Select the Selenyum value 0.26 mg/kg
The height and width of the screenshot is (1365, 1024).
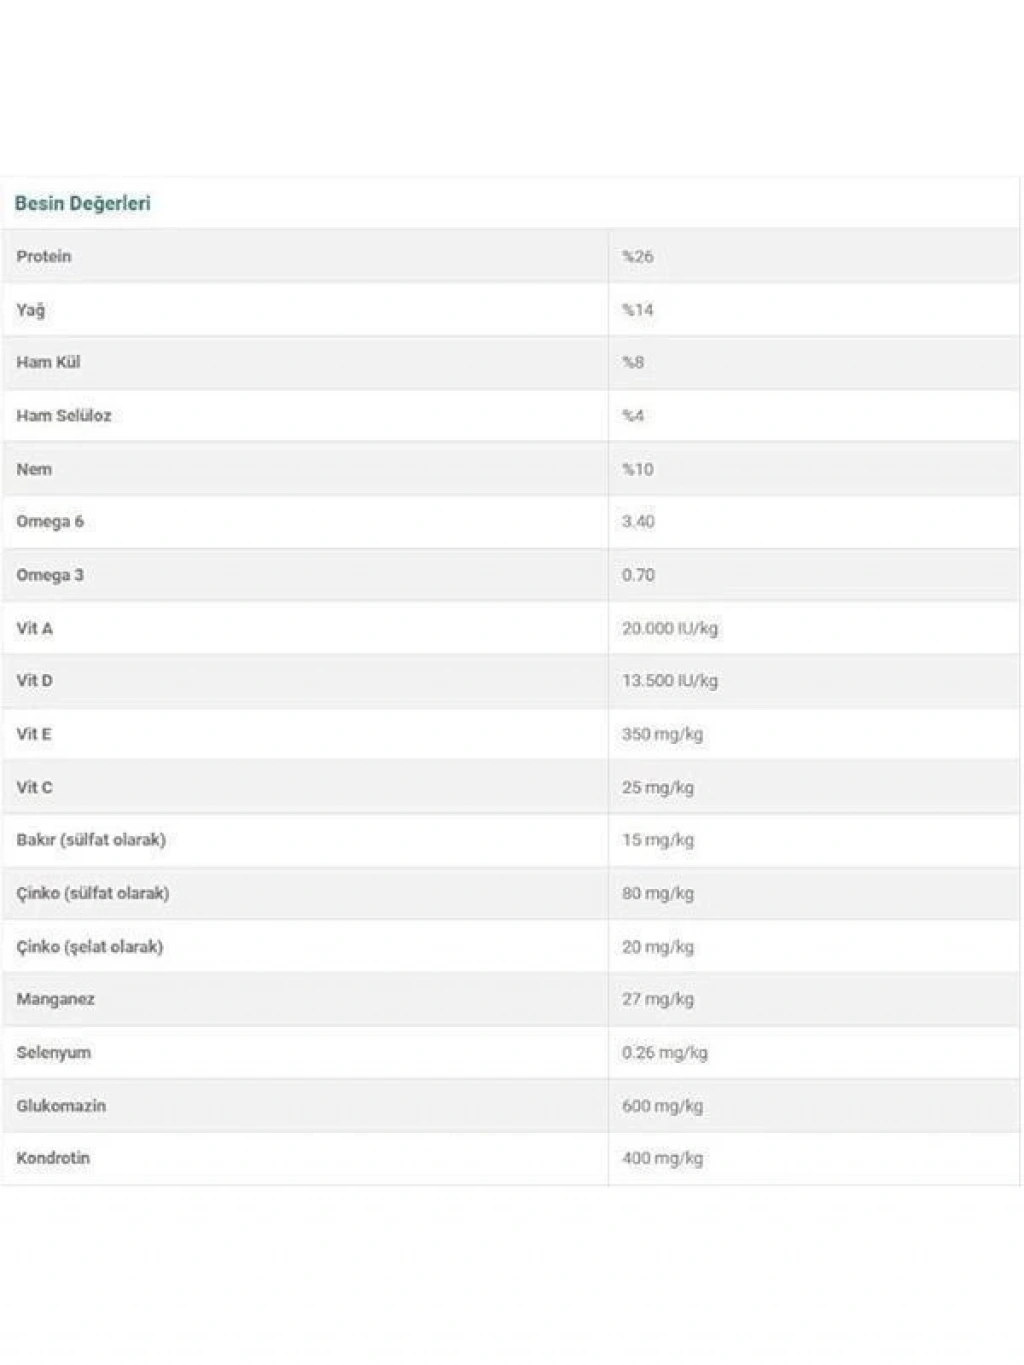[664, 1052]
